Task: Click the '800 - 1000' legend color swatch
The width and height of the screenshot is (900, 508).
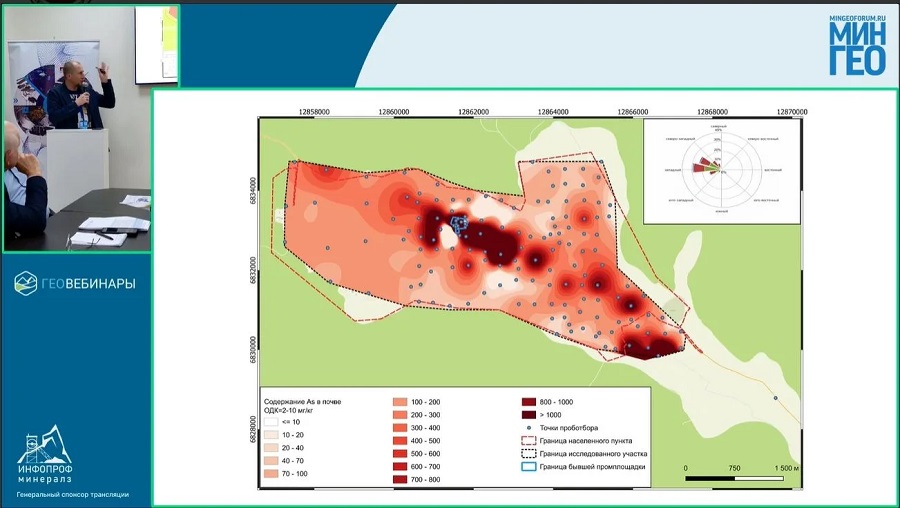Action: 529,402
